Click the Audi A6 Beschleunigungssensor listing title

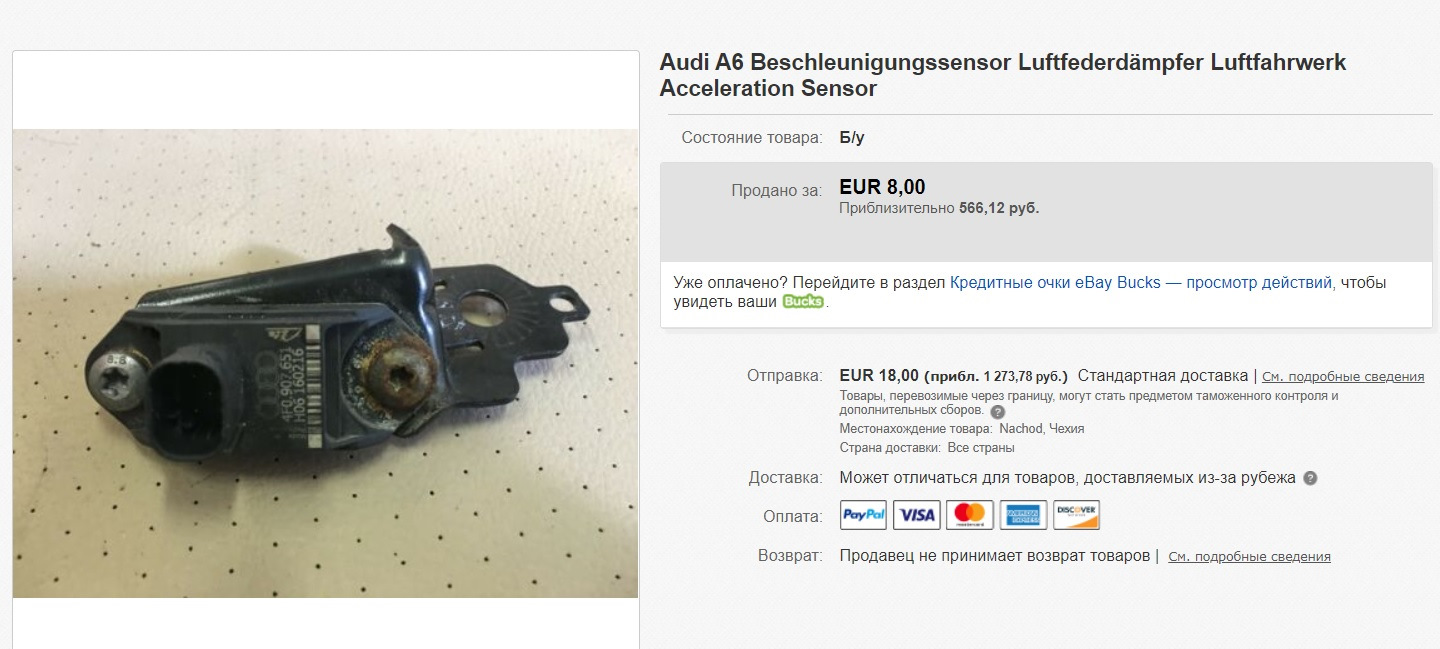click(x=1003, y=75)
